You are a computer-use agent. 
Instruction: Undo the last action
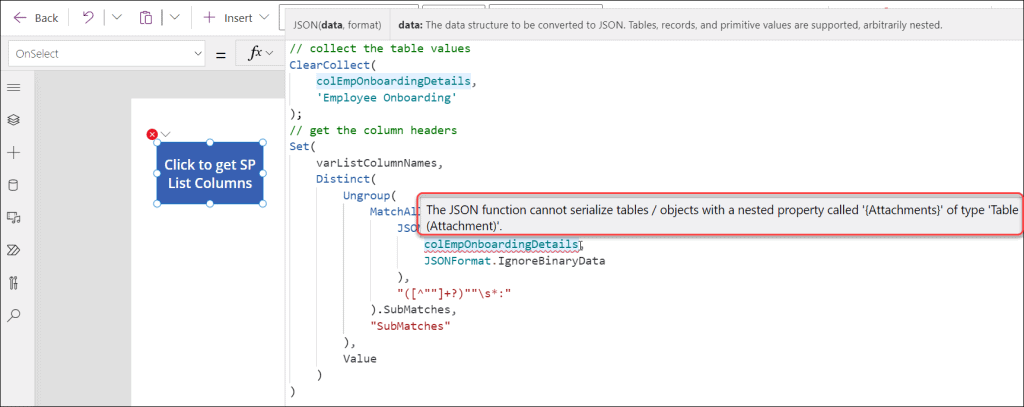(x=88, y=18)
